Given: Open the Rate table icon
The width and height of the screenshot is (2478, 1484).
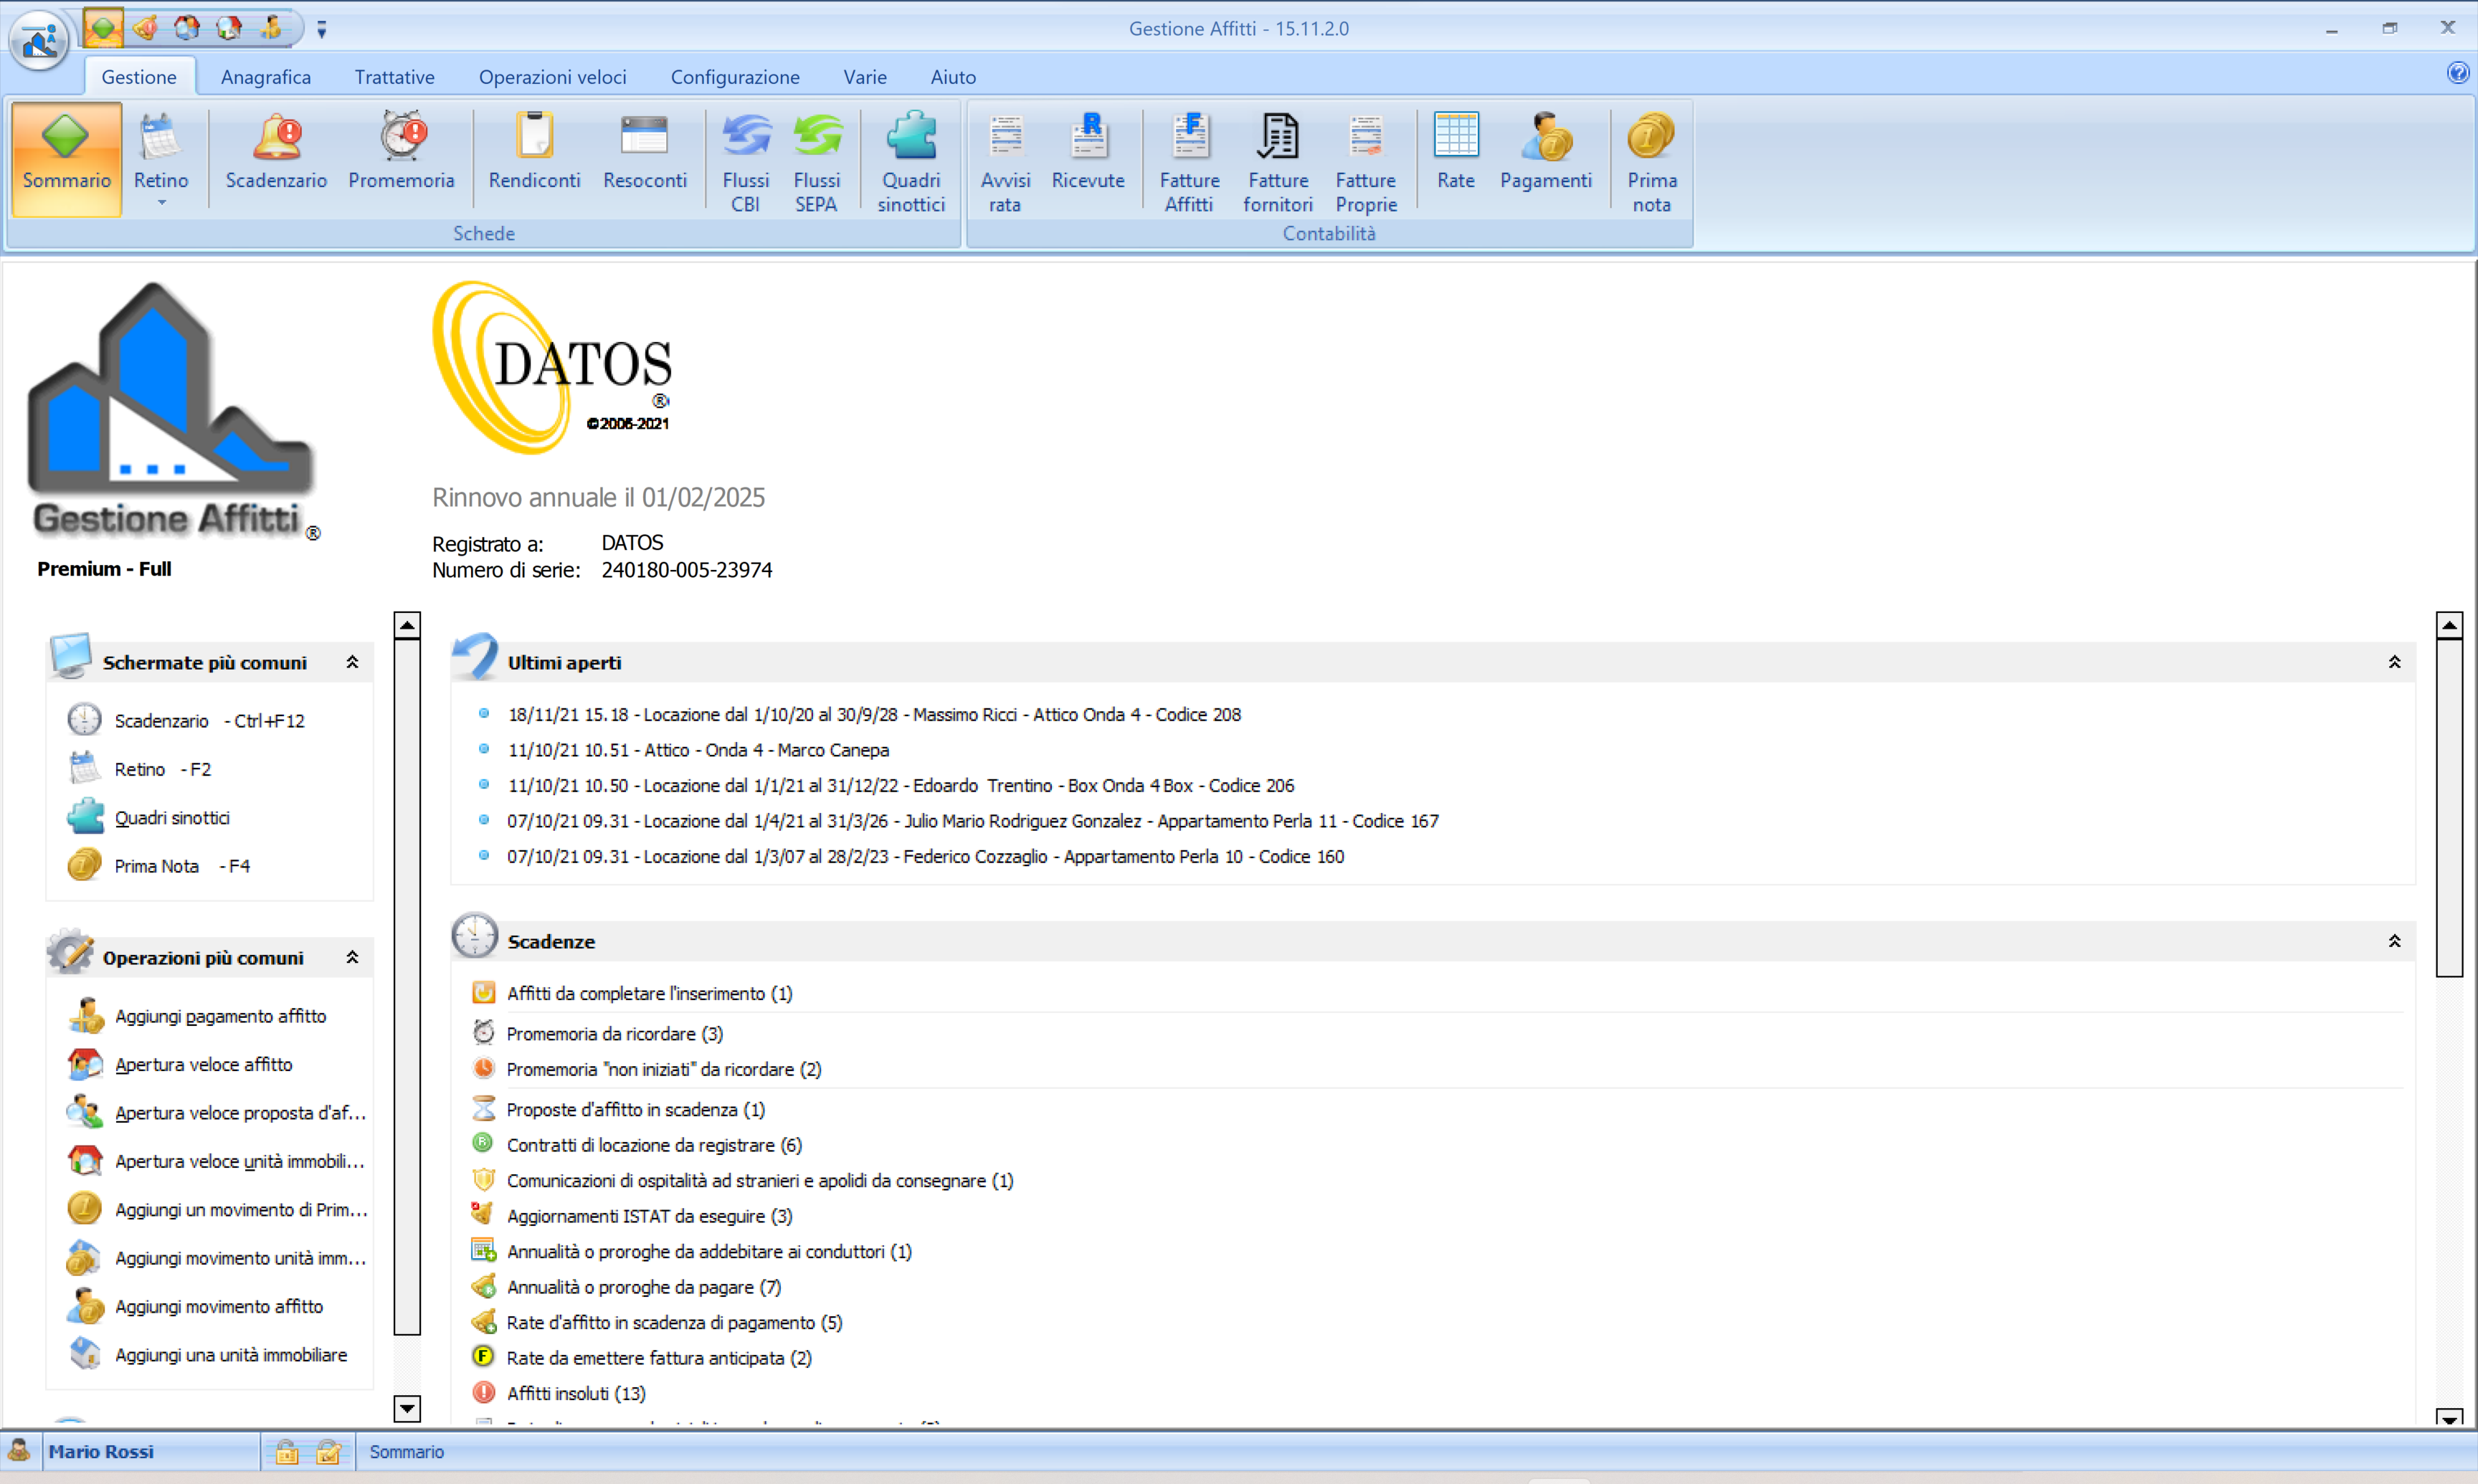Looking at the screenshot, I should pos(1455,136).
